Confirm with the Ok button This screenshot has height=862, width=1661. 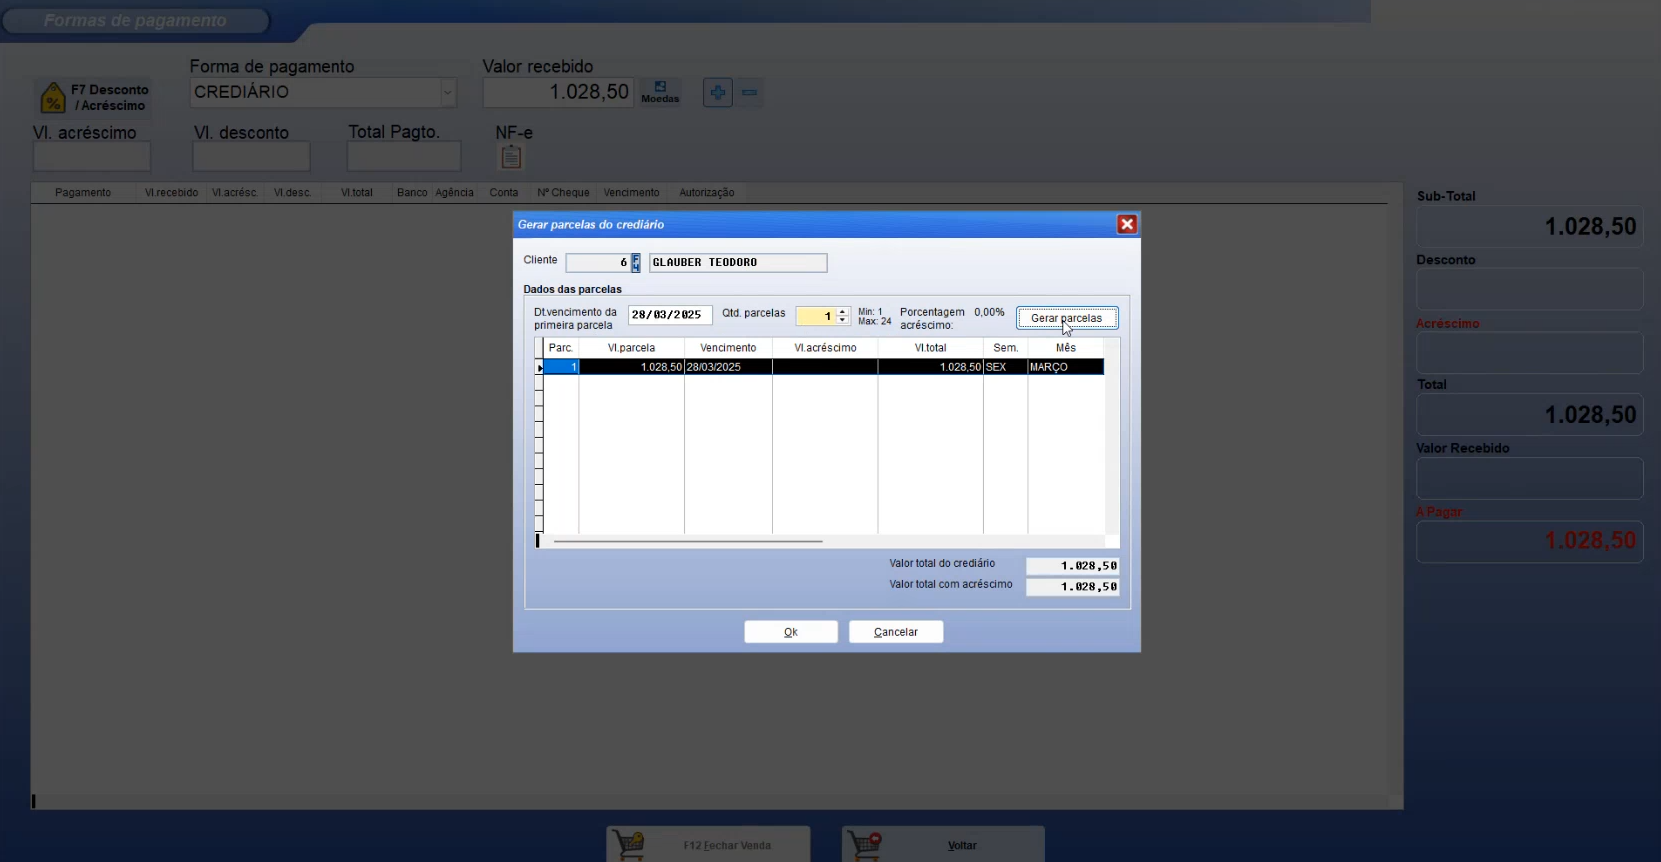point(790,632)
